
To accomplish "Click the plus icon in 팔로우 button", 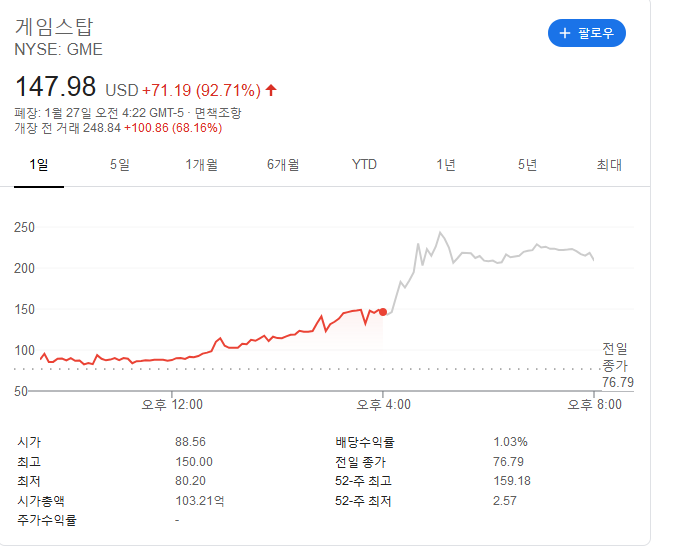I will 564,33.
